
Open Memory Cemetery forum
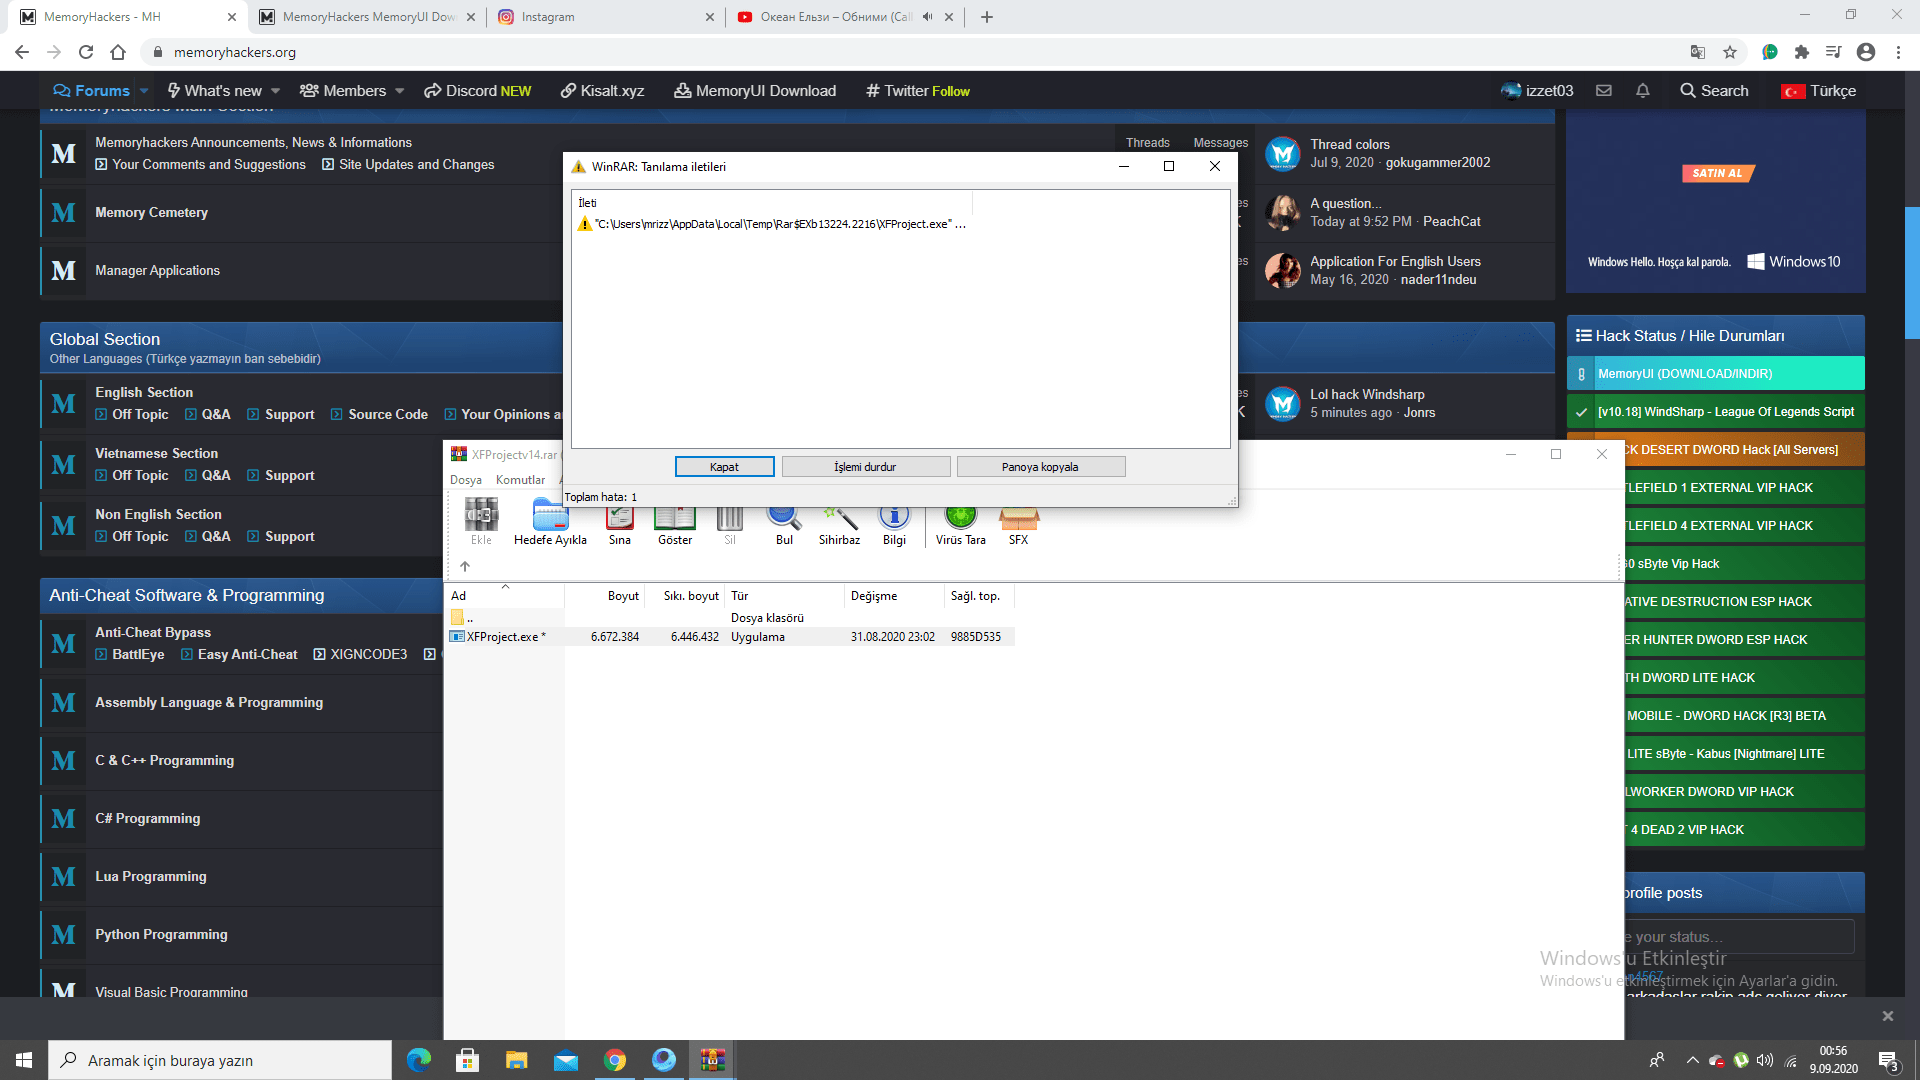(x=151, y=212)
